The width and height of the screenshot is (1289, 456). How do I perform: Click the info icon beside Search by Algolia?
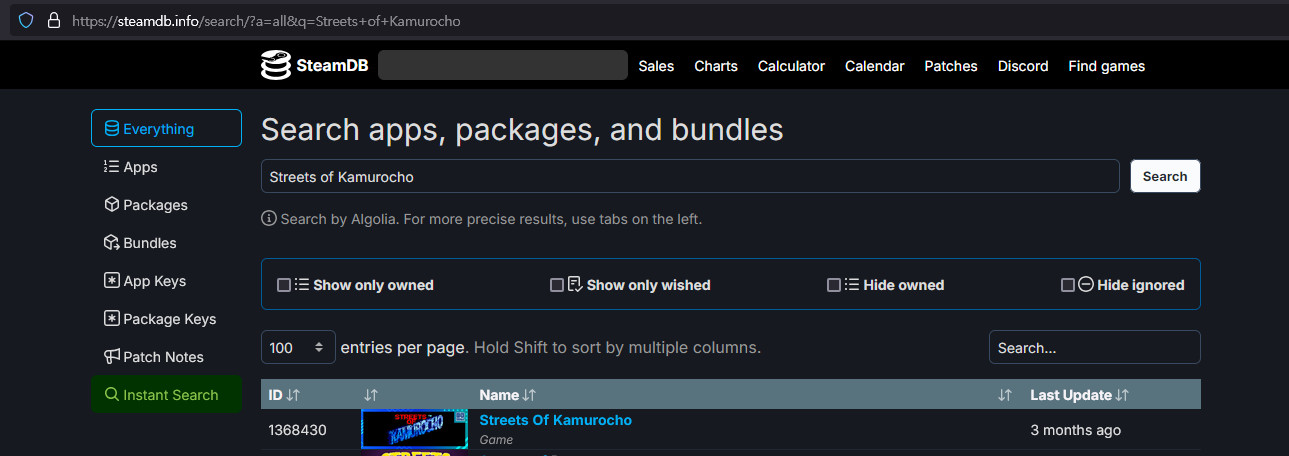(x=268, y=218)
